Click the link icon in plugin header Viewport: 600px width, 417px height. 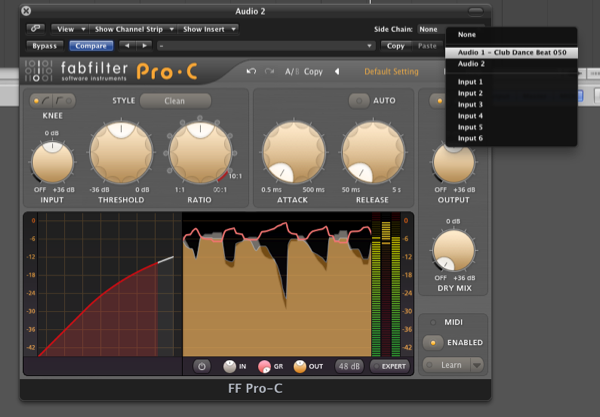(x=36, y=29)
